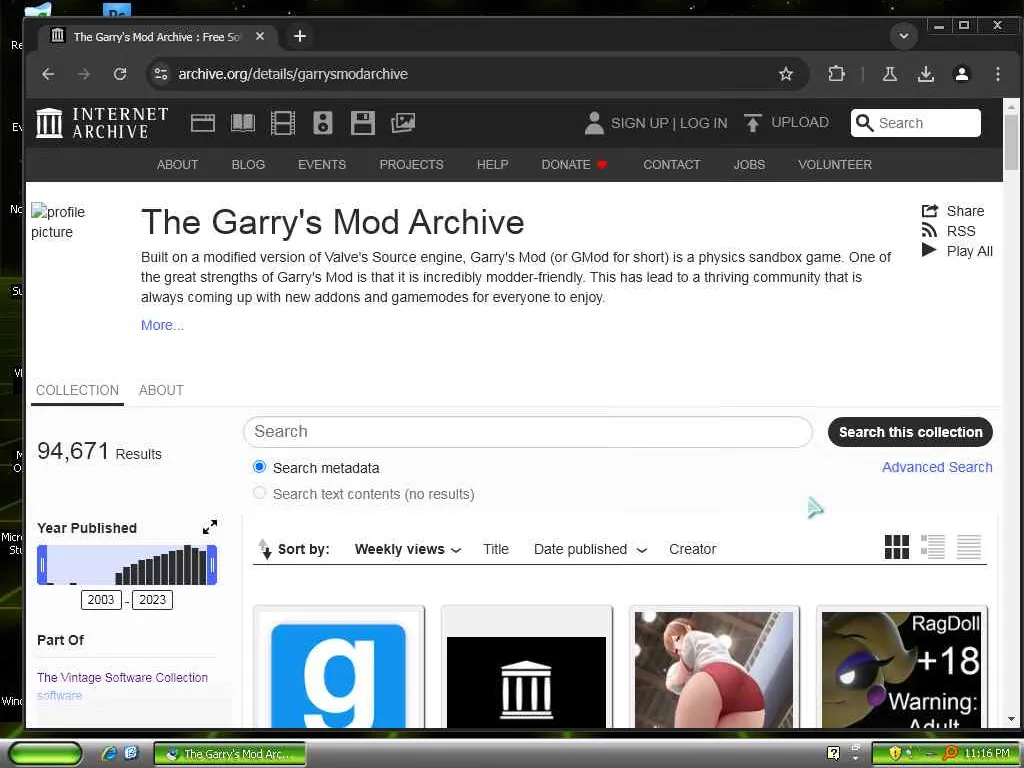The image size is (1024, 768).
Task: Switch to extended list view
Action: [933, 547]
